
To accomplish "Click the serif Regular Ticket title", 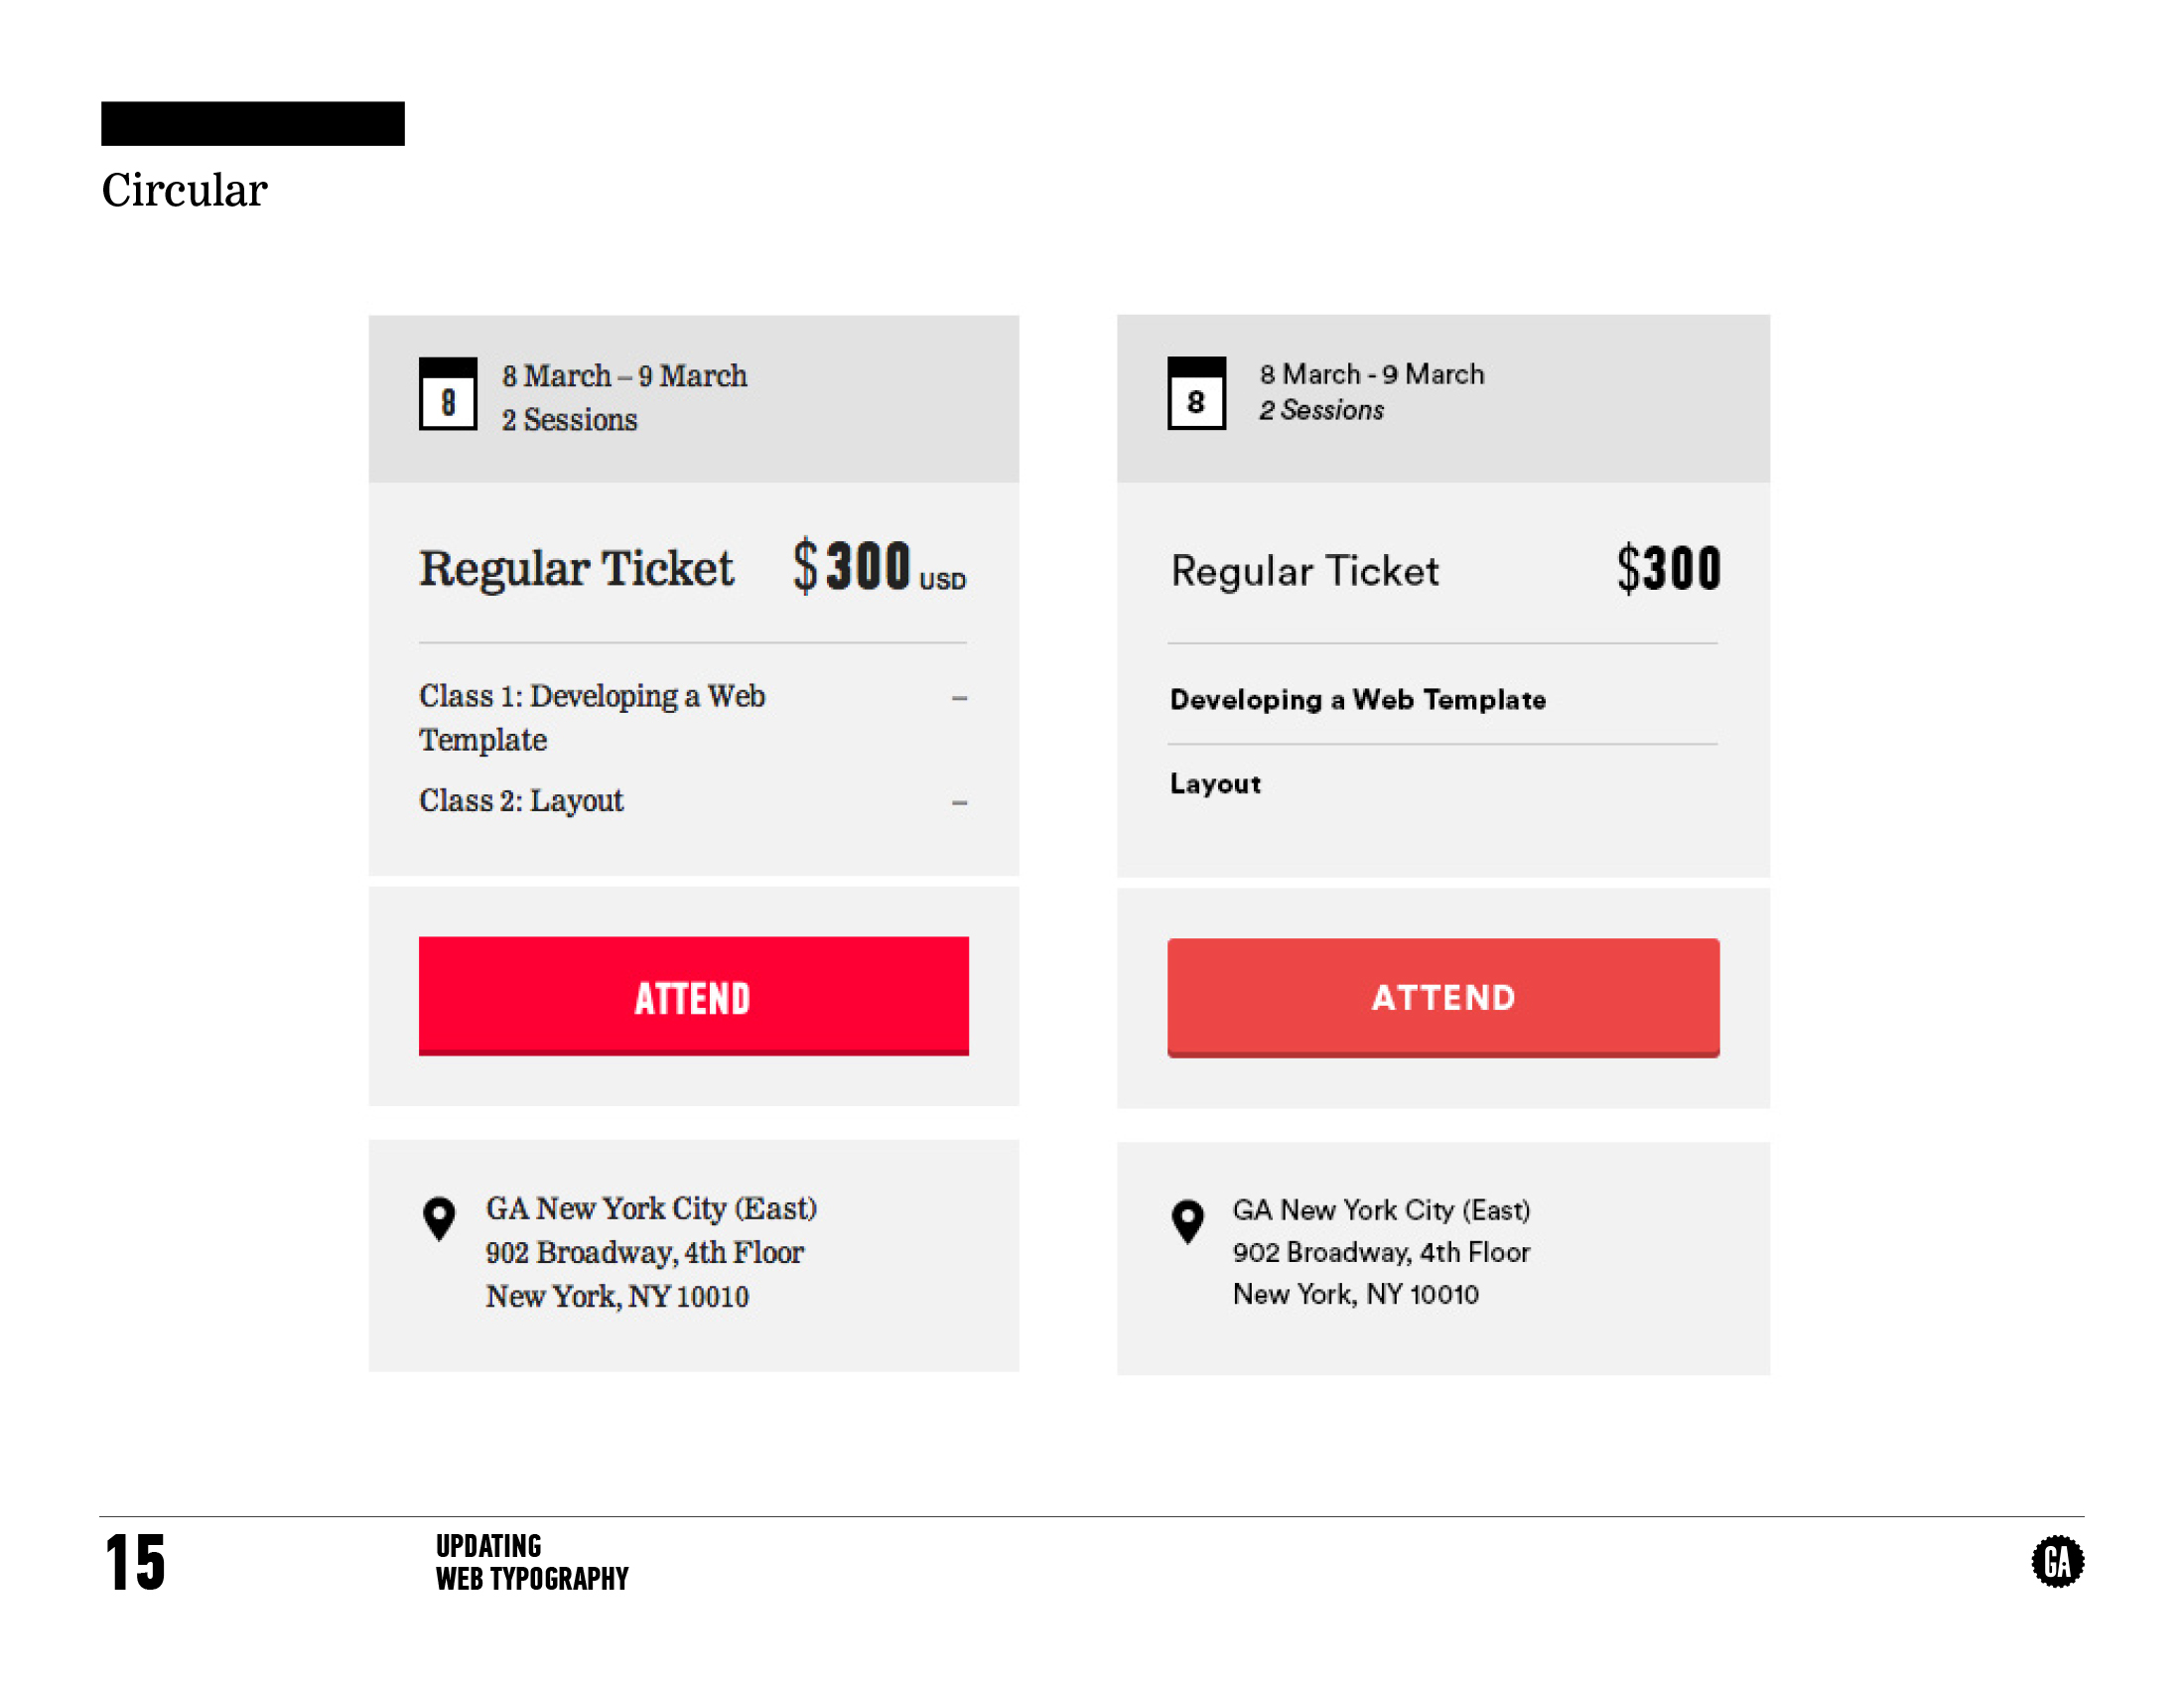I will [576, 568].
